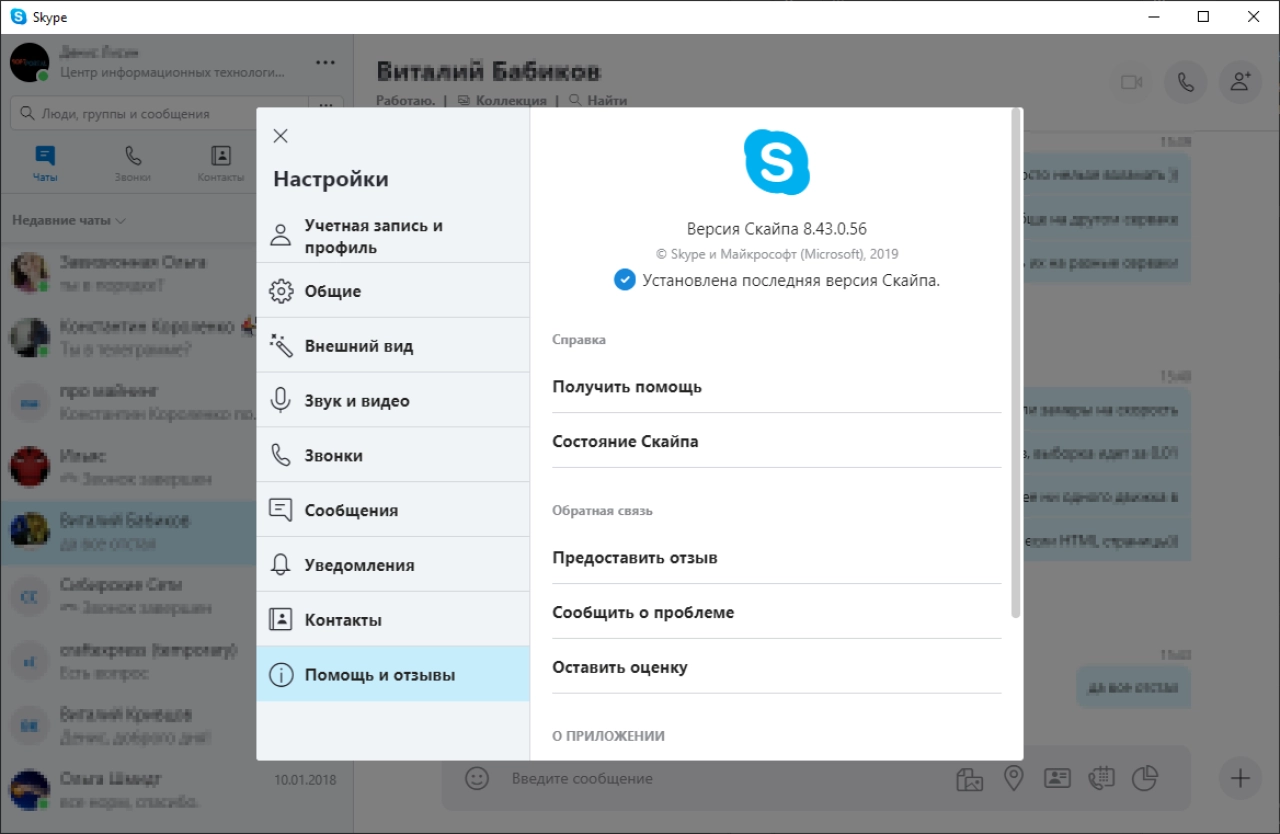
Task: Open the Chats (Чаты) tab
Action: click(45, 164)
